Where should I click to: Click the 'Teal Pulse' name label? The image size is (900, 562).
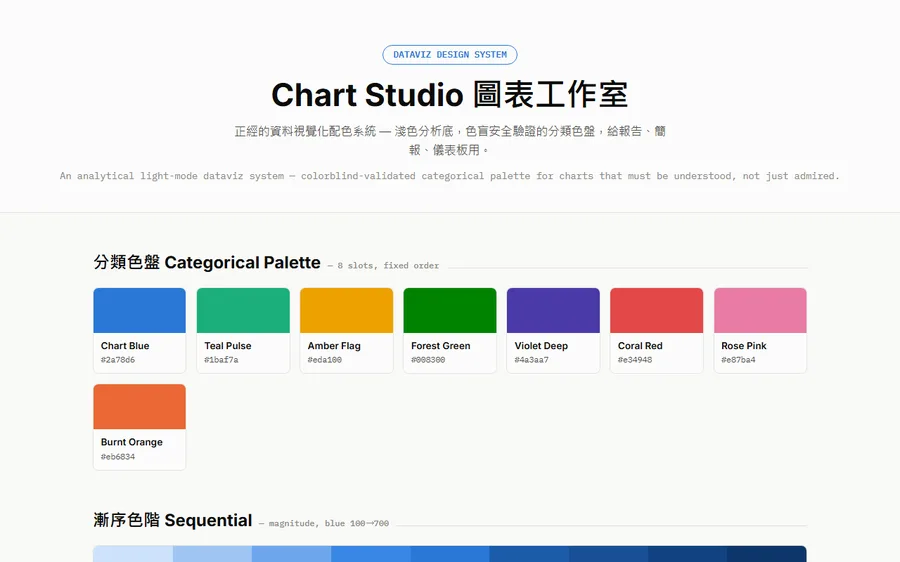click(228, 346)
